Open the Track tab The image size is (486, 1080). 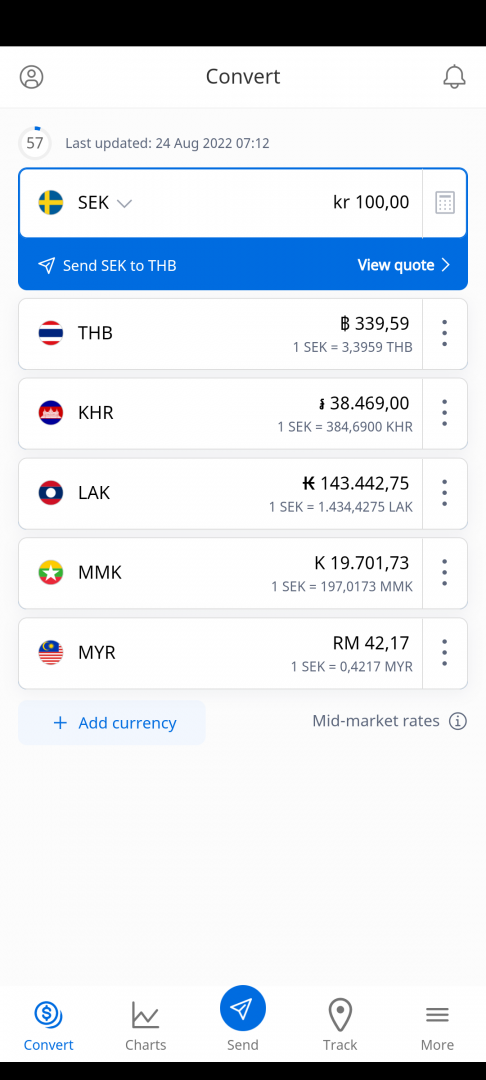pos(340,1026)
